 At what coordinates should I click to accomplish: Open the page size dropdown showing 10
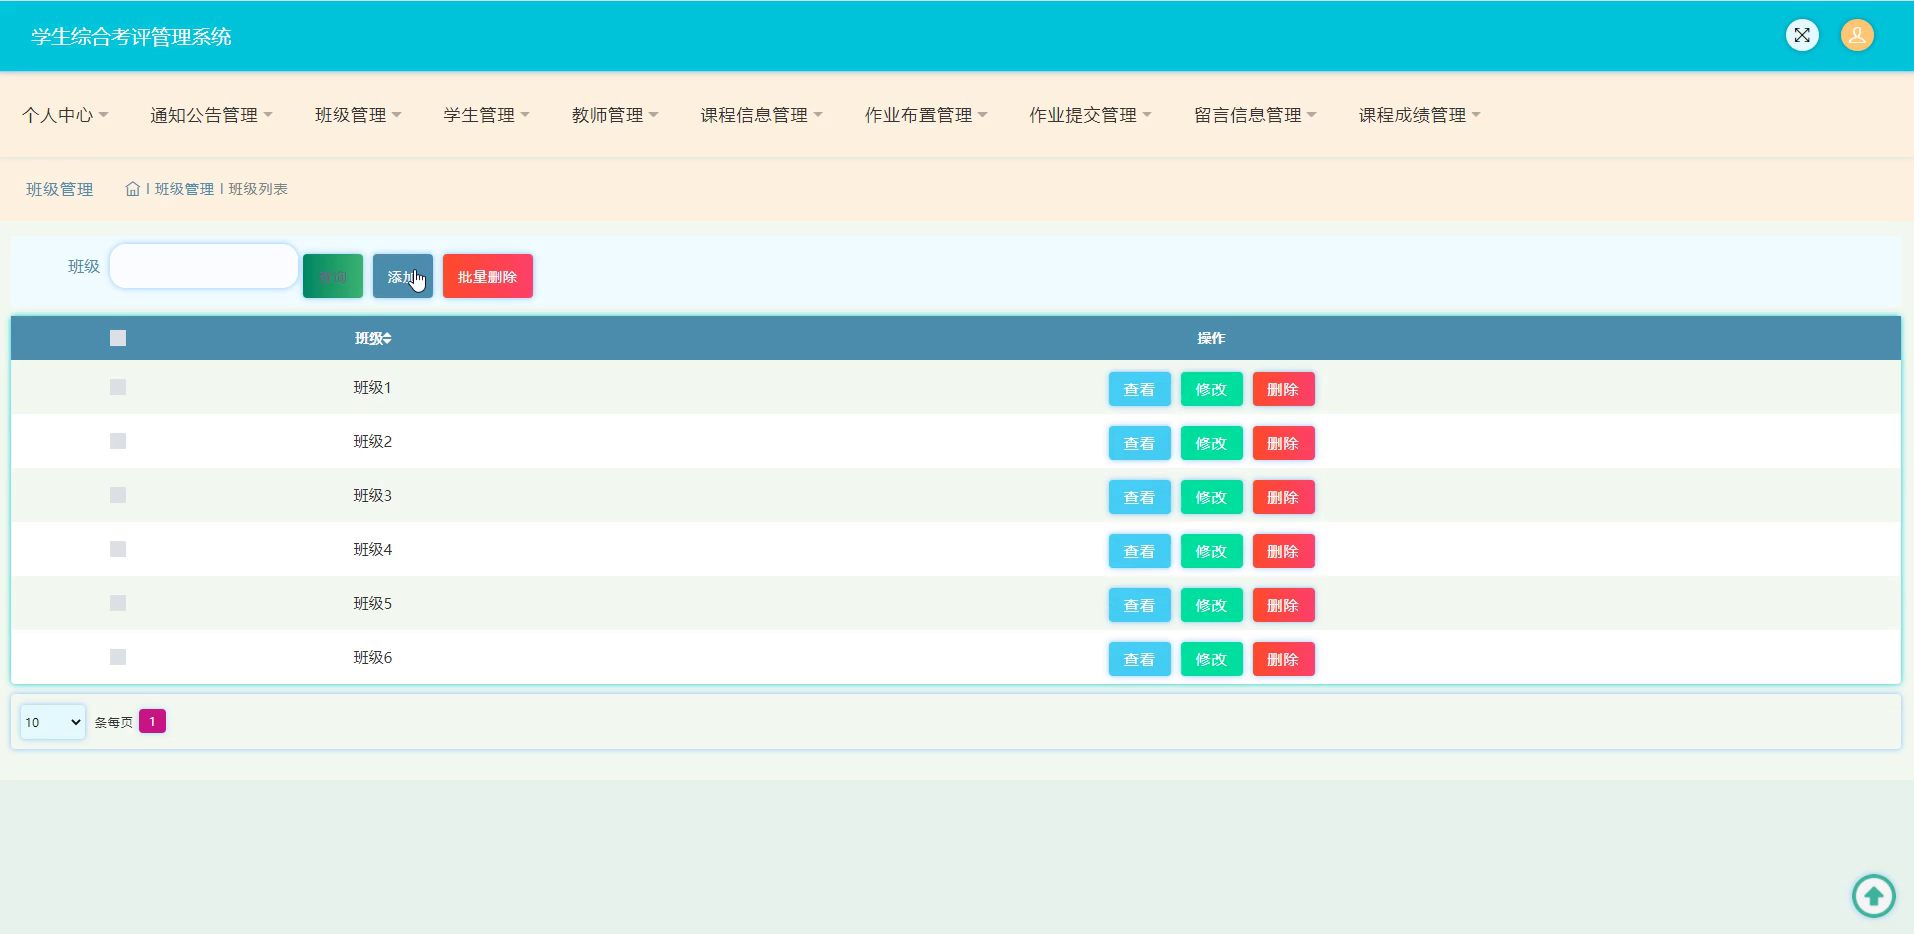(x=53, y=722)
